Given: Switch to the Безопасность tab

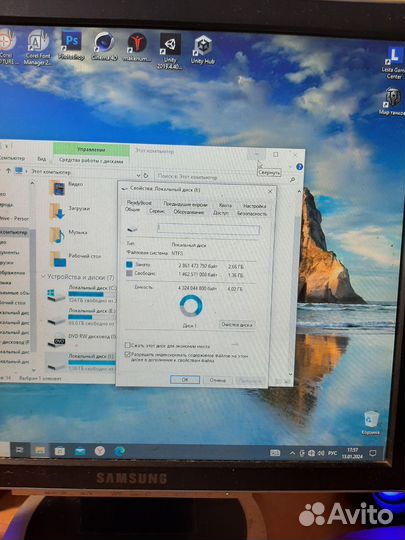Looking at the screenshot, I should pyautogui.click(x=252, y=214).
